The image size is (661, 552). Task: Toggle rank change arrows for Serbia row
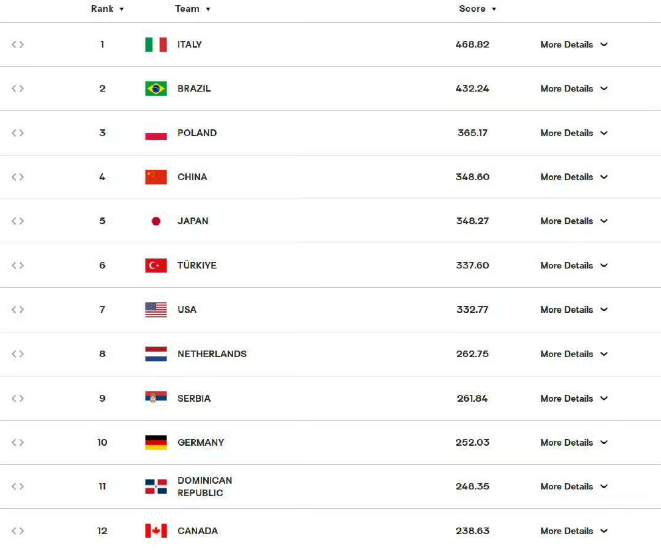[x=18, y=398]
